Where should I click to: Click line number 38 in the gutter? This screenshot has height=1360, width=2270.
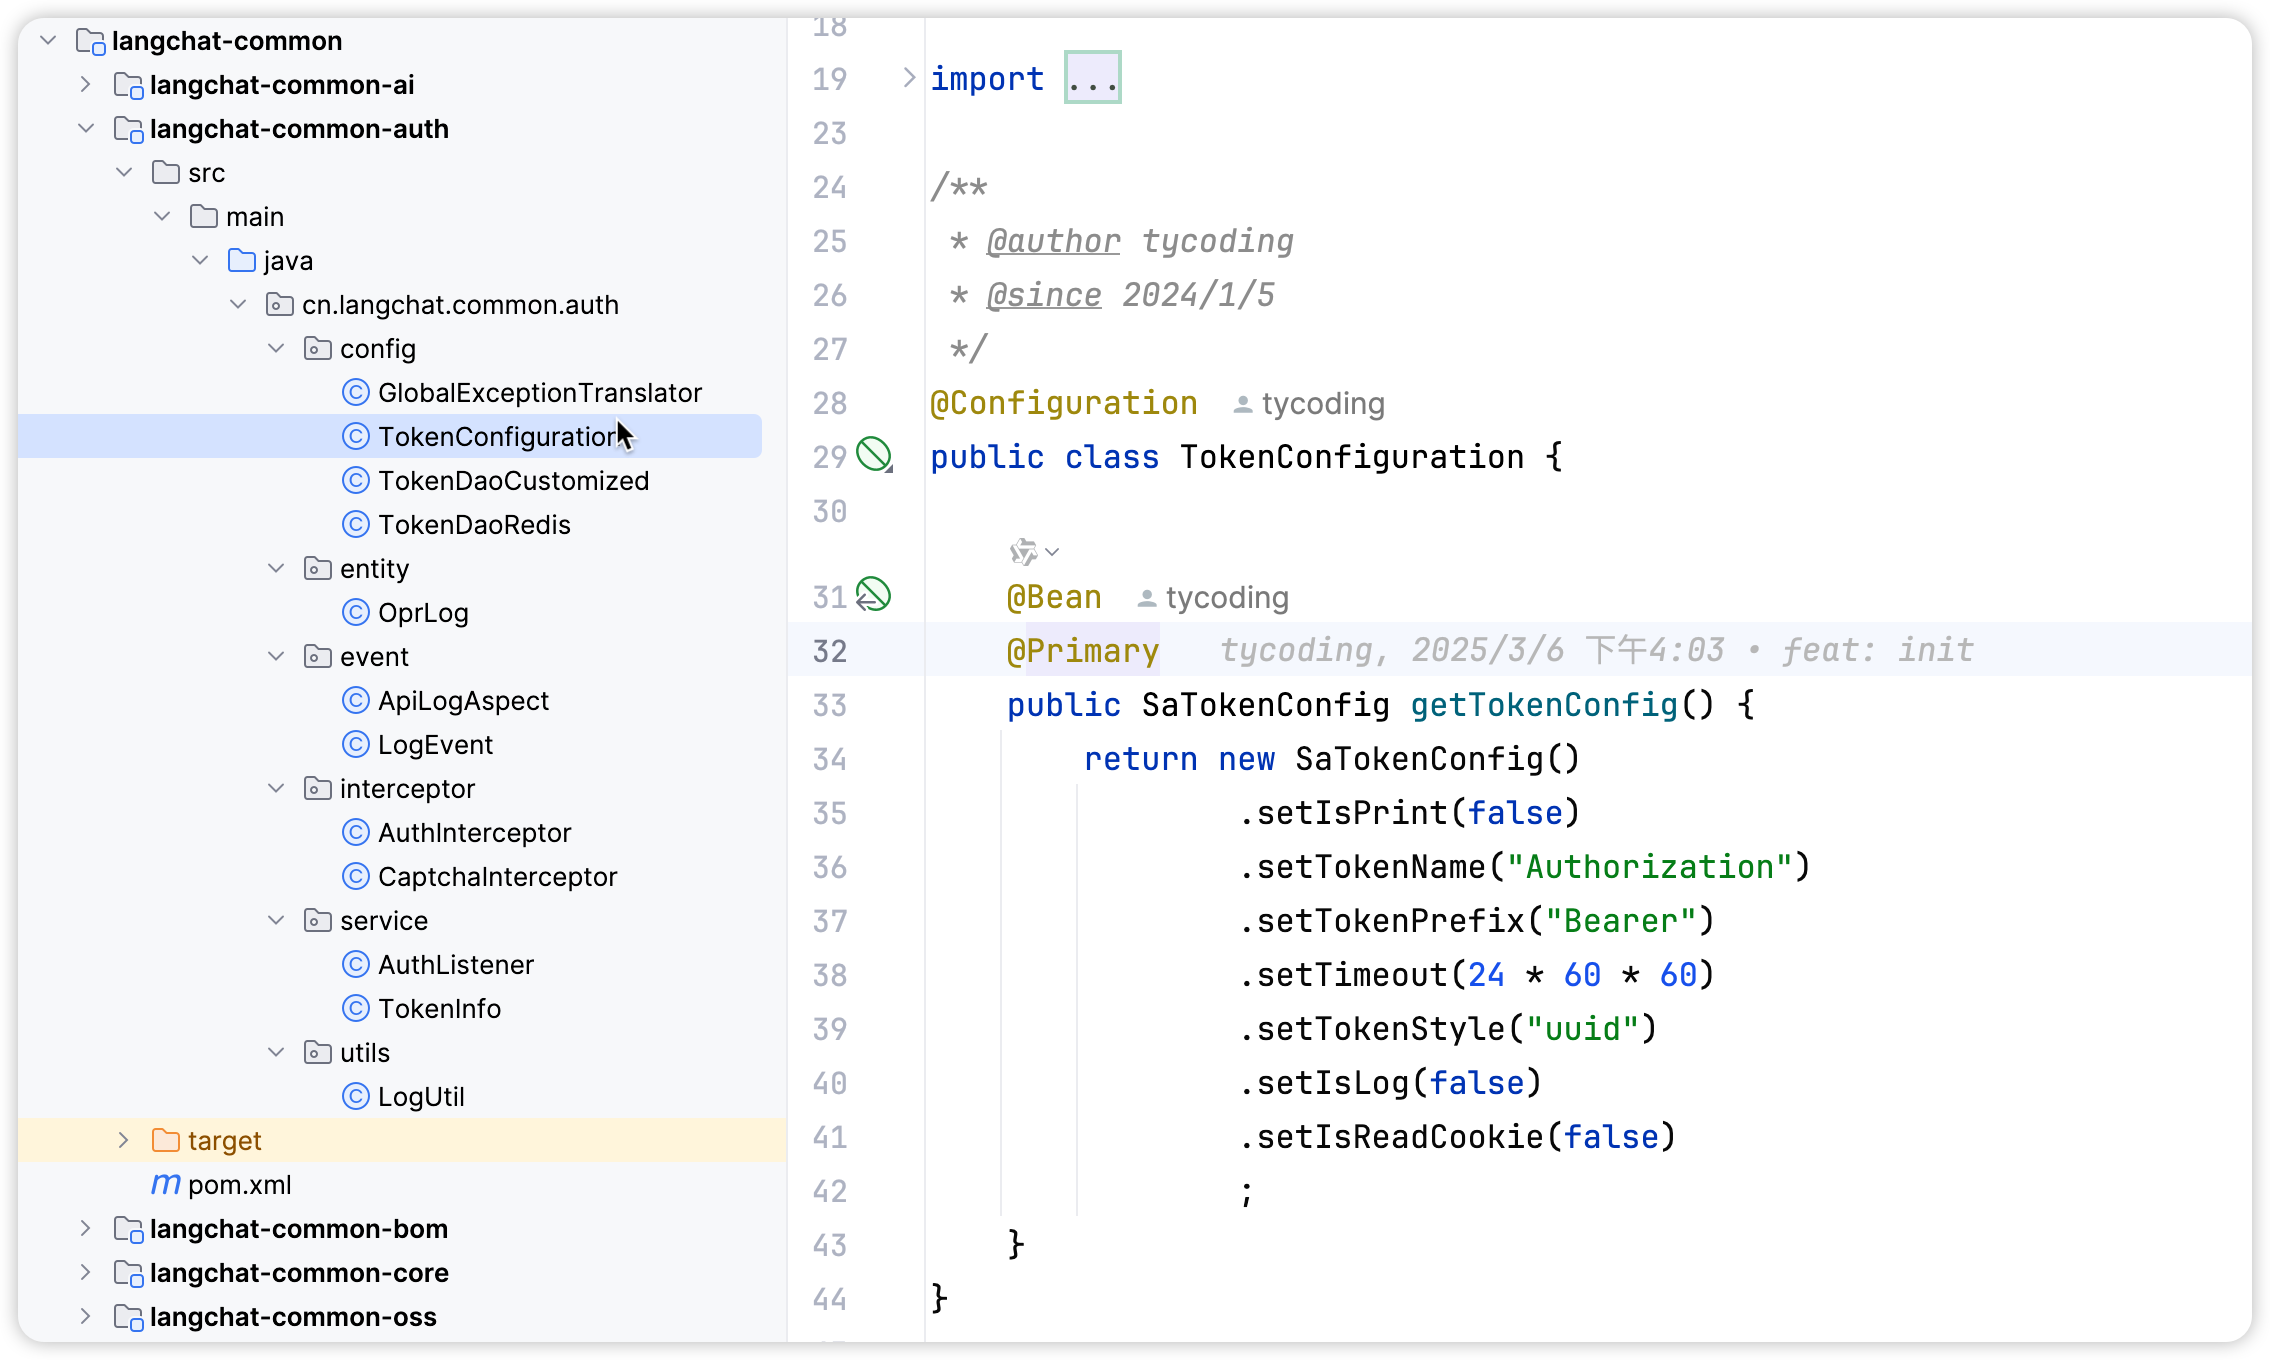coord(830,975)
